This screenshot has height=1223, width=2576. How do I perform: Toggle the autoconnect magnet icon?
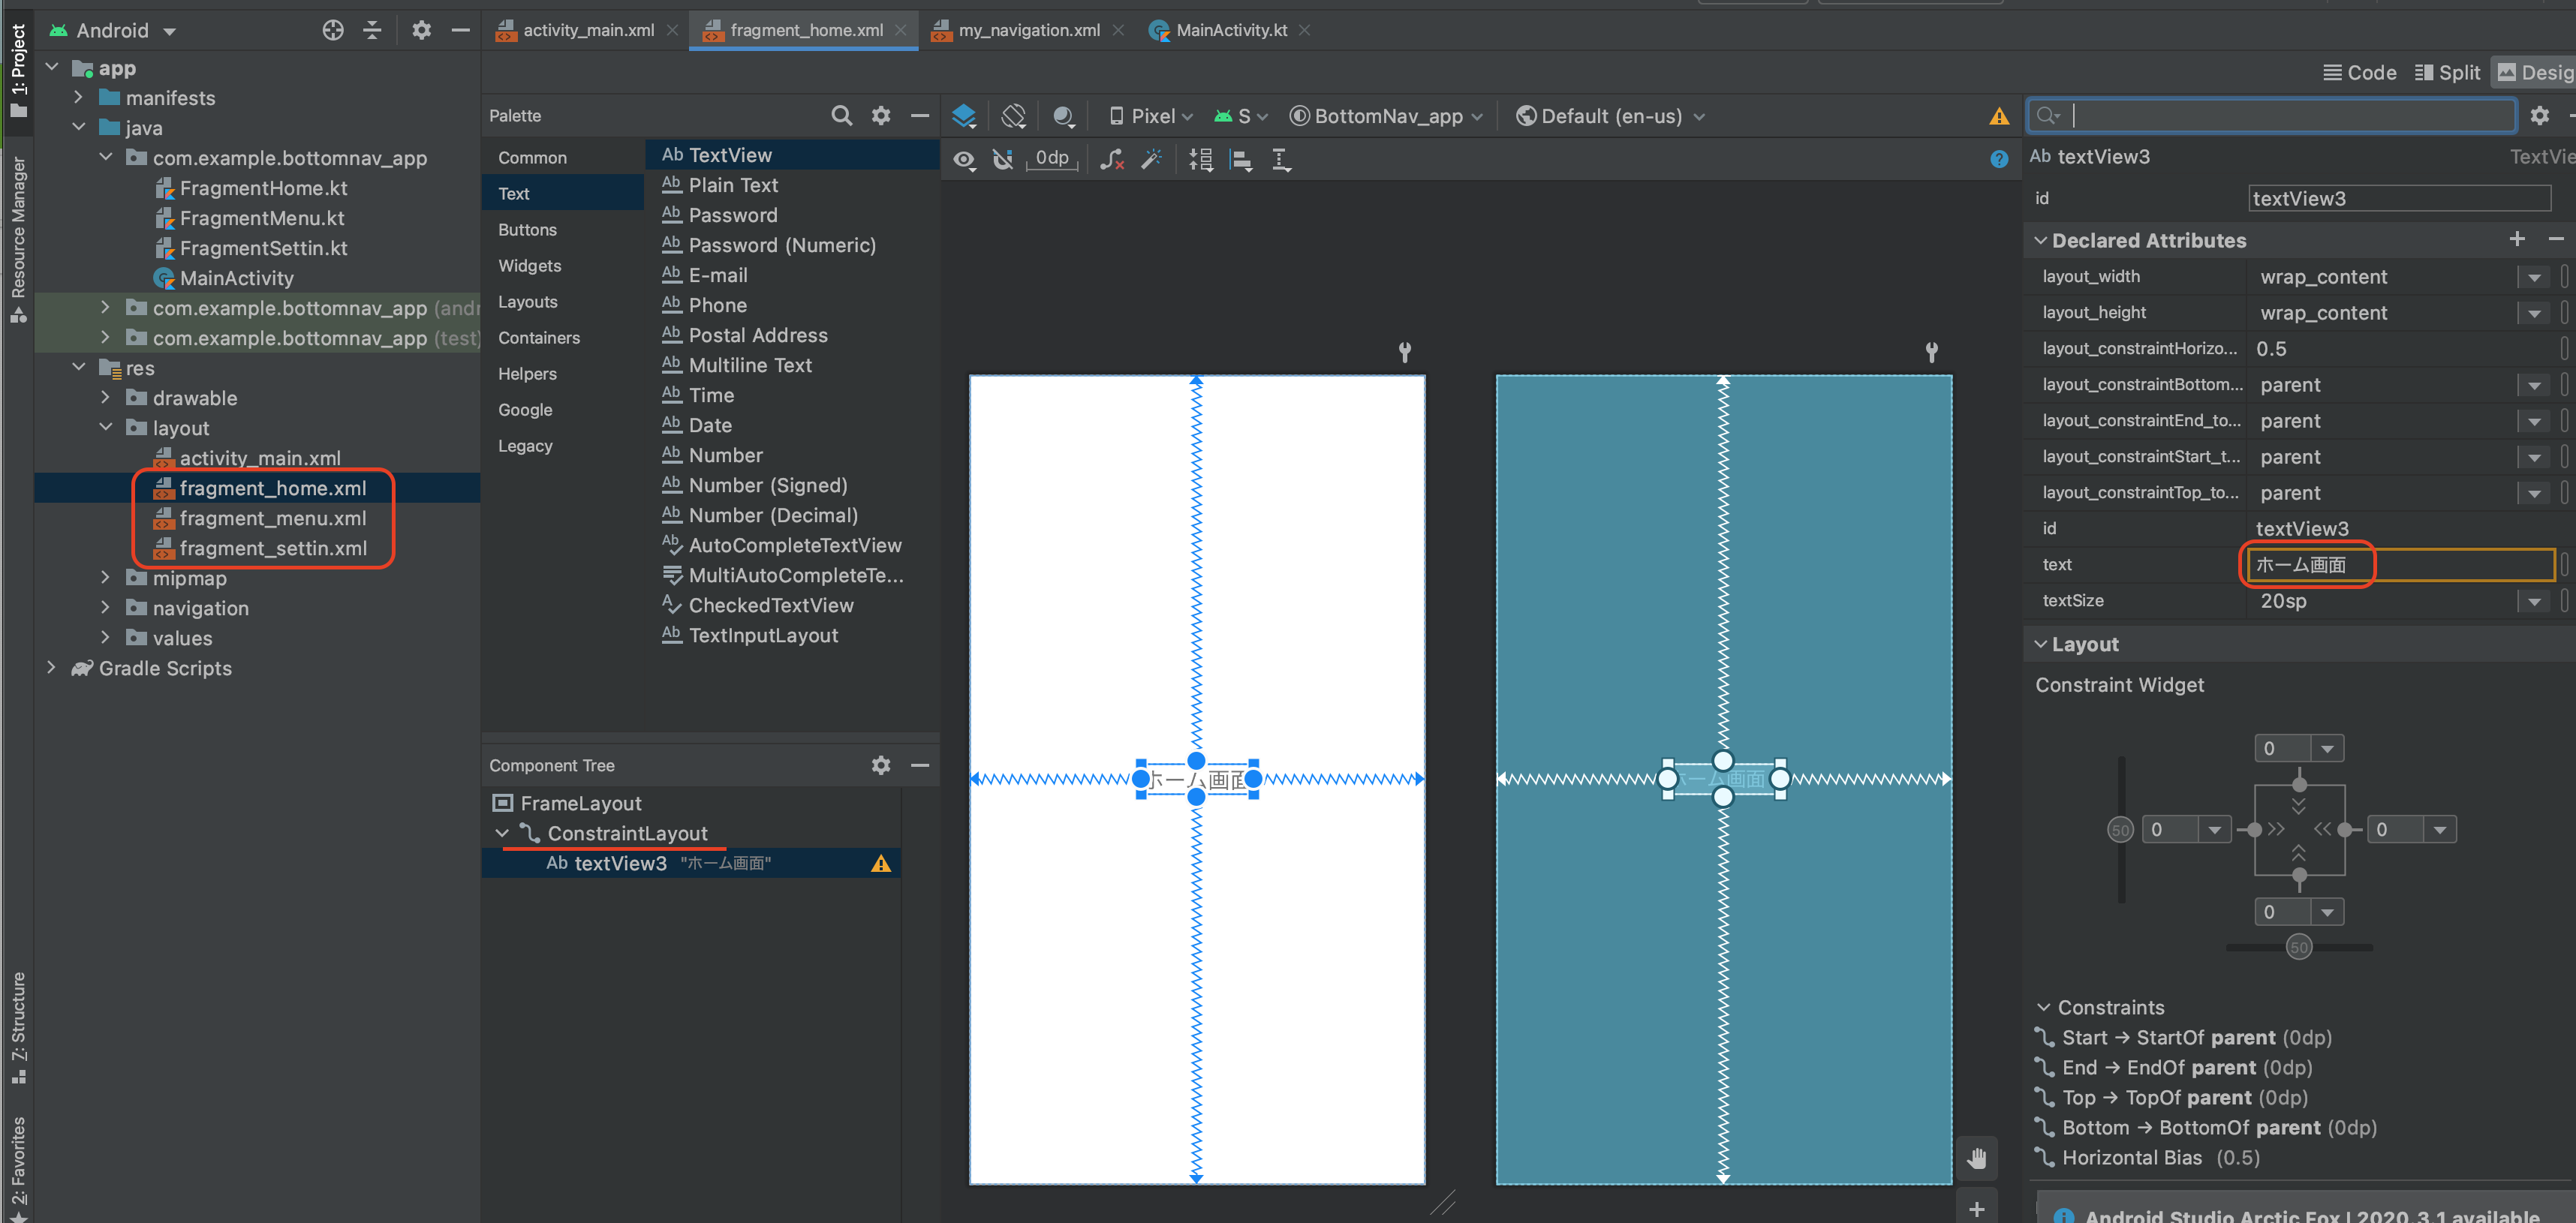(1003, 159)
